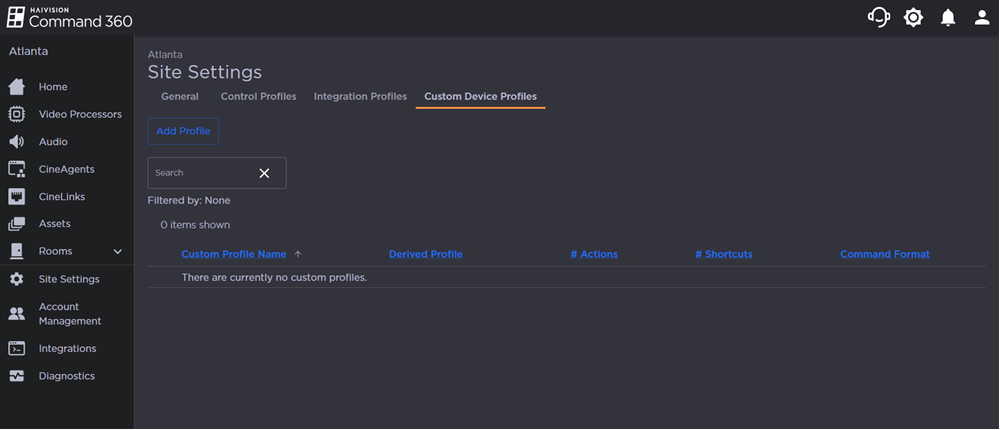Open the notifications bell
The width and height of the screenshot is (1000, 430).
(948, 18)
